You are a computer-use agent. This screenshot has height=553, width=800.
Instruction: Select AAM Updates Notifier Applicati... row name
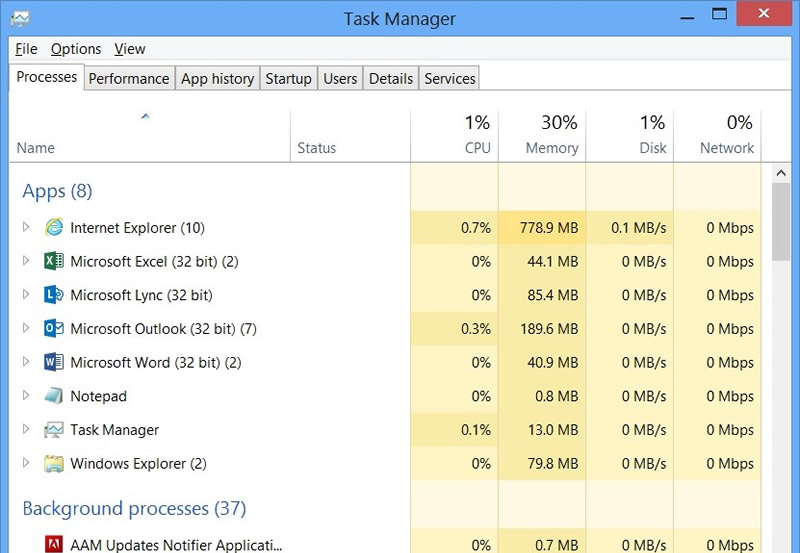(x=176, y=545)
